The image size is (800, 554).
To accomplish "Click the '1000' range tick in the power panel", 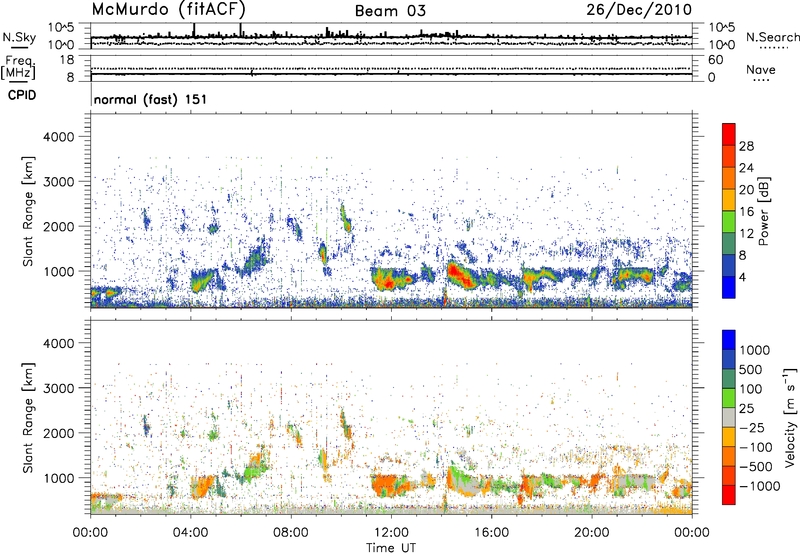I will (x=59, y=271).
